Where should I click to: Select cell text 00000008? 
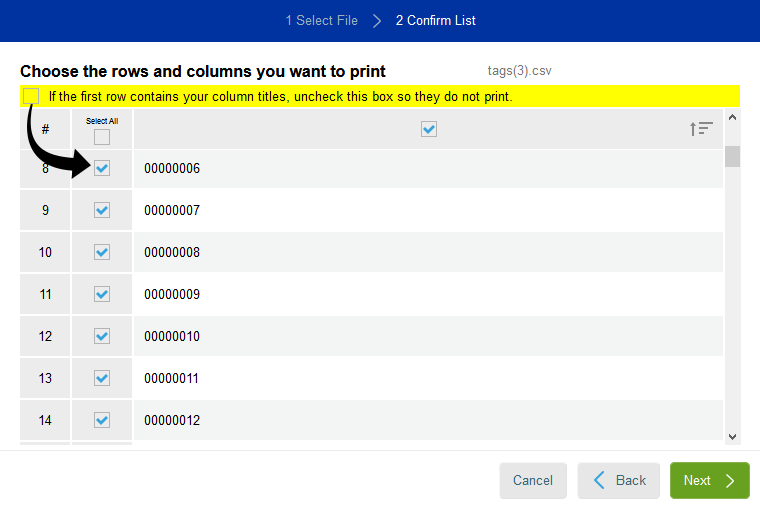coord(172,252)
